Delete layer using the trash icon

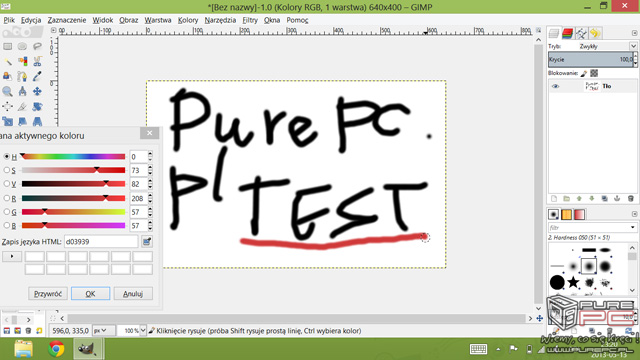631,199
